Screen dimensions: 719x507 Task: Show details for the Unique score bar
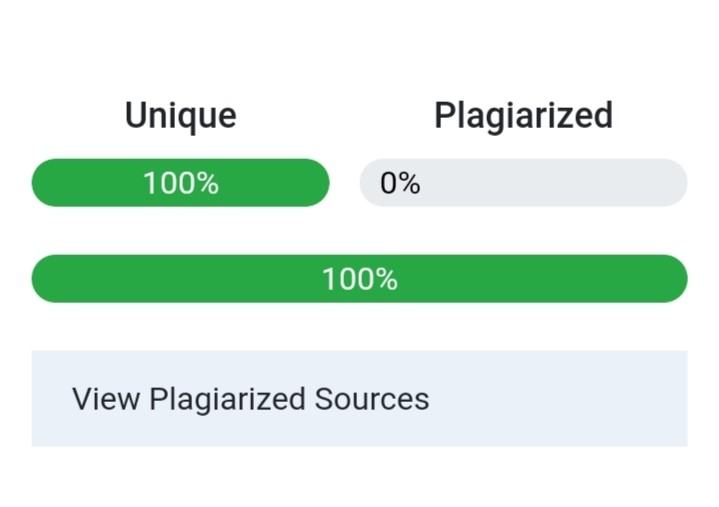[x=181, y=182]
